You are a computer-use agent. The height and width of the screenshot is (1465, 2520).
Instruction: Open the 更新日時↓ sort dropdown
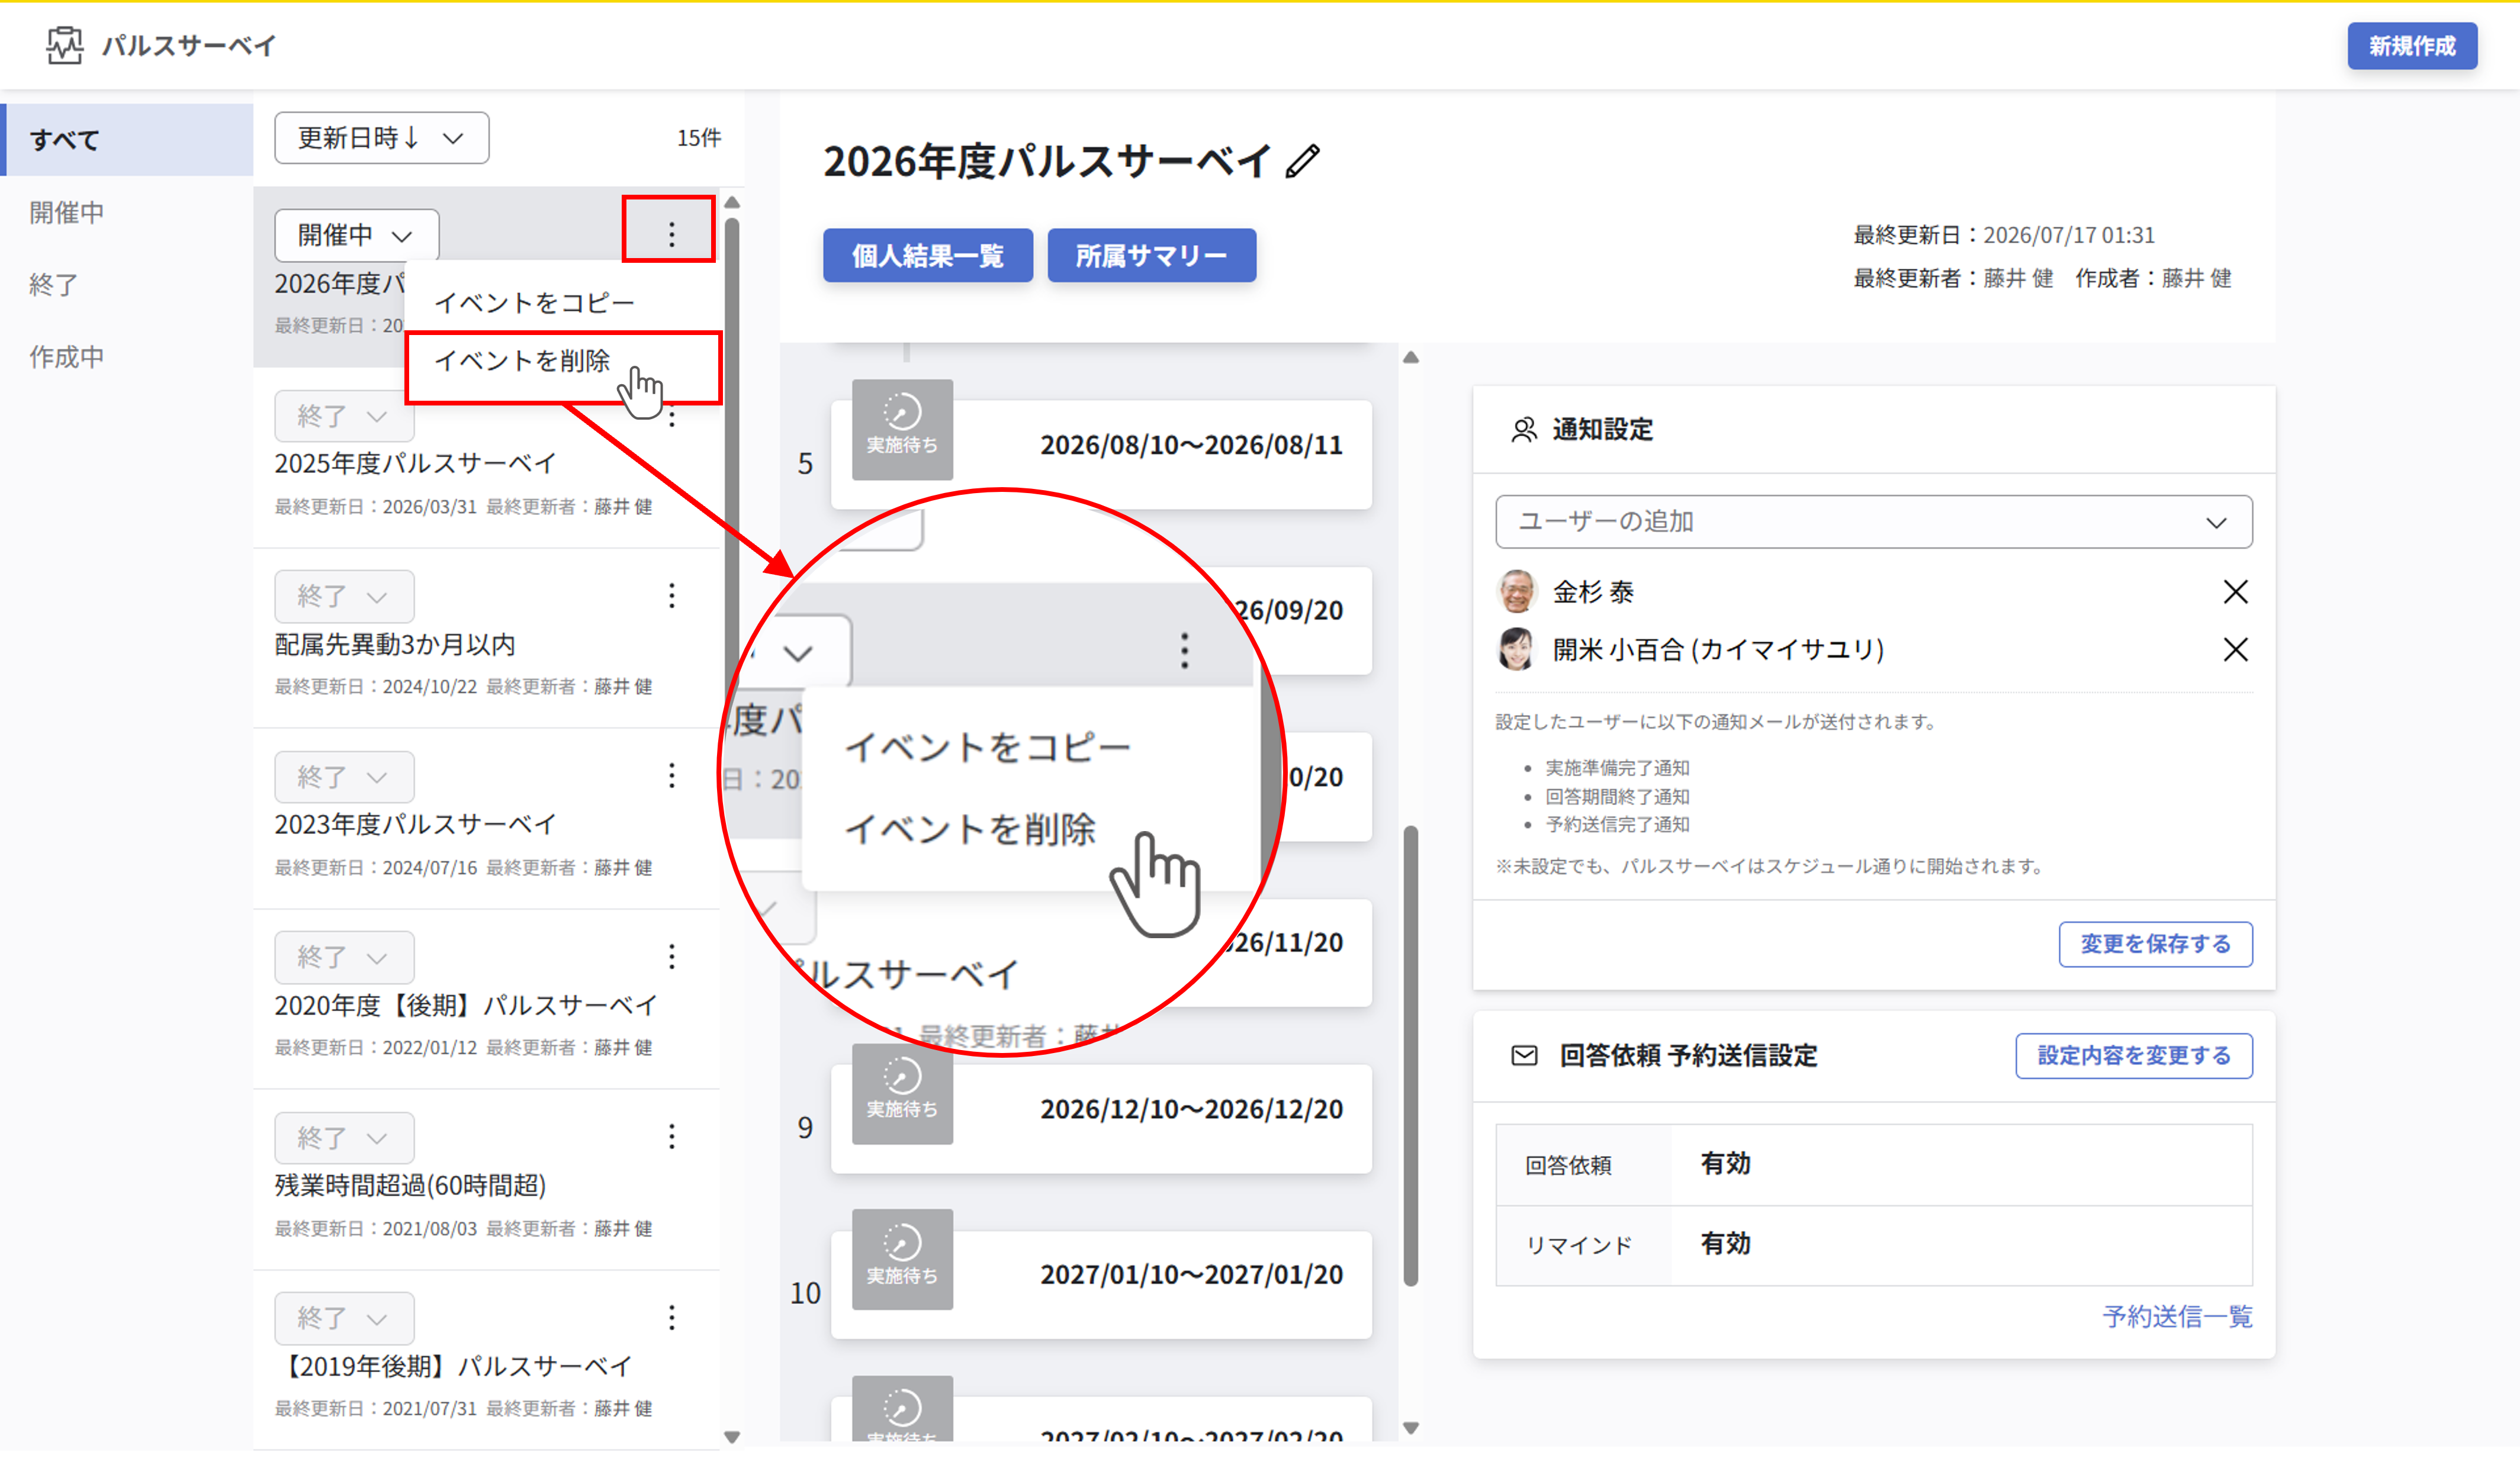click(381, 138)
